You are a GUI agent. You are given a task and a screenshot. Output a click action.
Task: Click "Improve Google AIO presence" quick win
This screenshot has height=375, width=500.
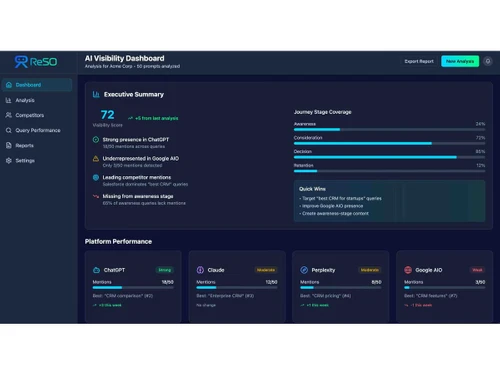(333, 206)
